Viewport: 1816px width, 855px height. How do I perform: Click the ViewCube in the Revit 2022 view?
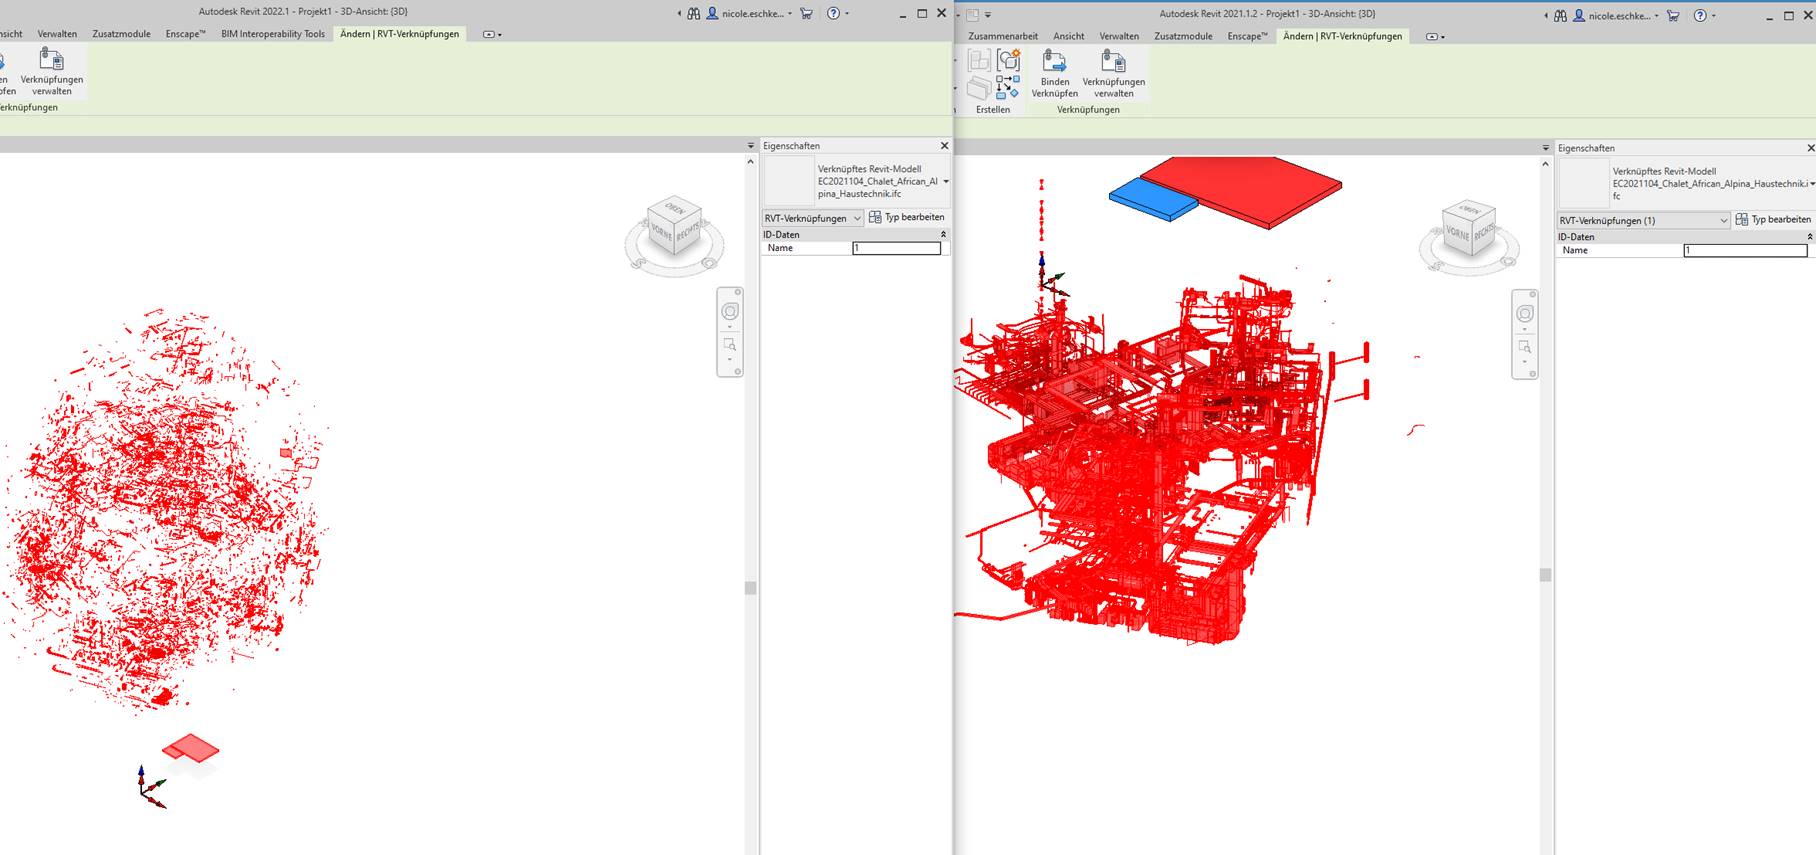(675, 227)
